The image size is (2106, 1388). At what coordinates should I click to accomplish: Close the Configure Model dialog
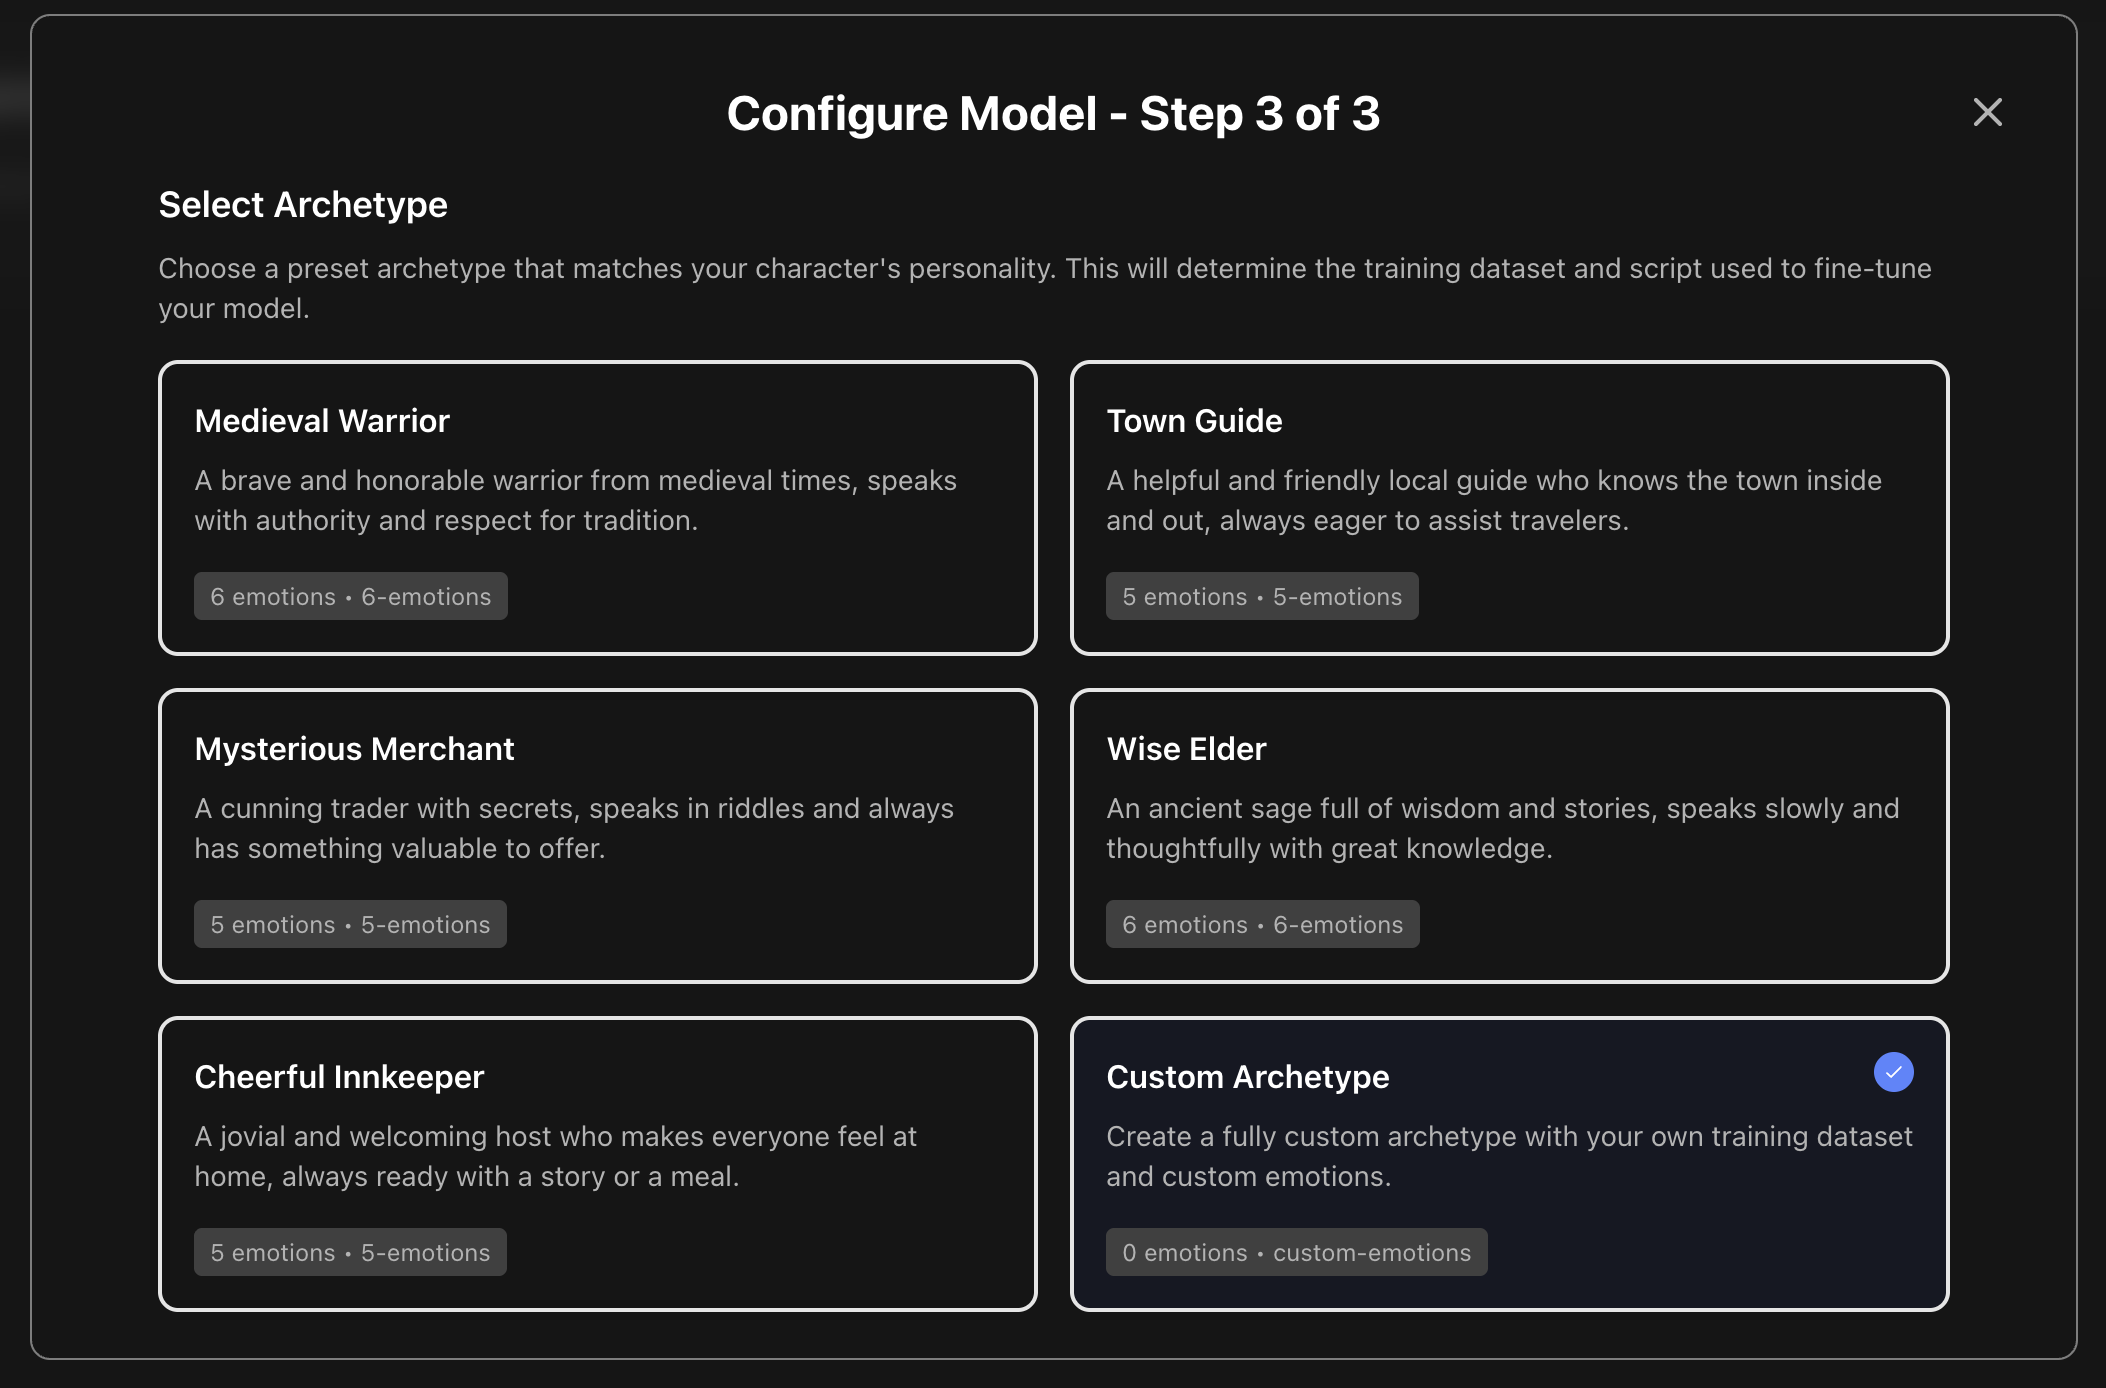point(1988,112)
